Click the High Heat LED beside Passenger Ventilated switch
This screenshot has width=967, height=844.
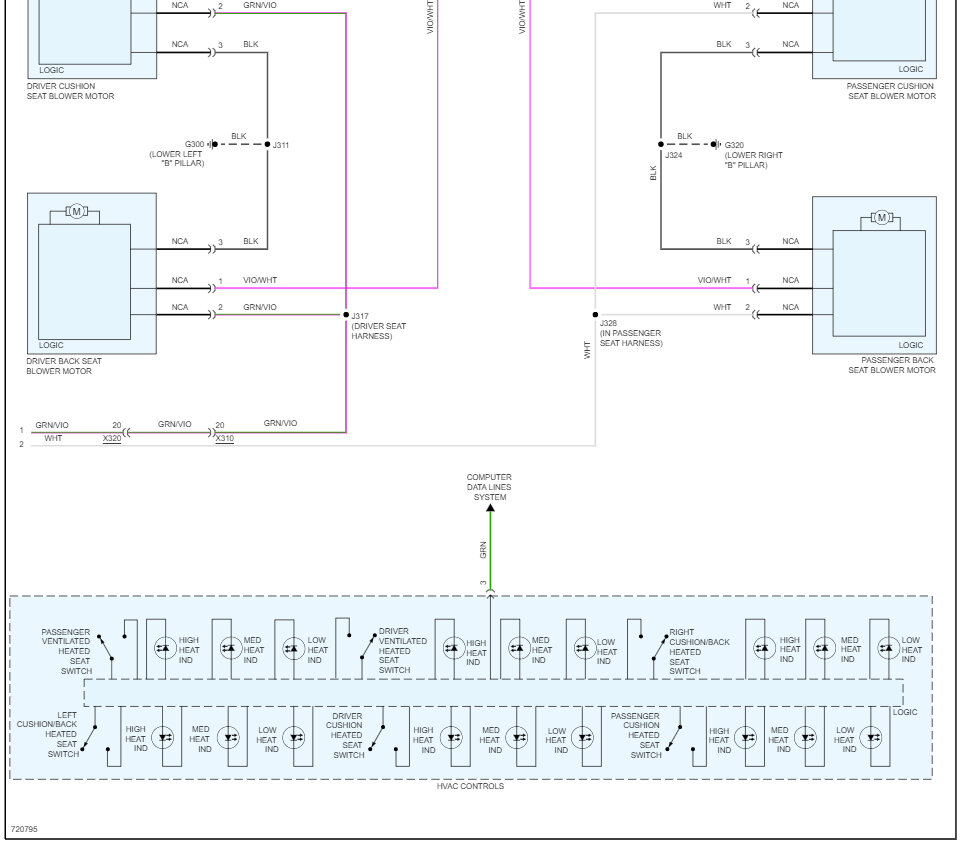pos(165,648)
